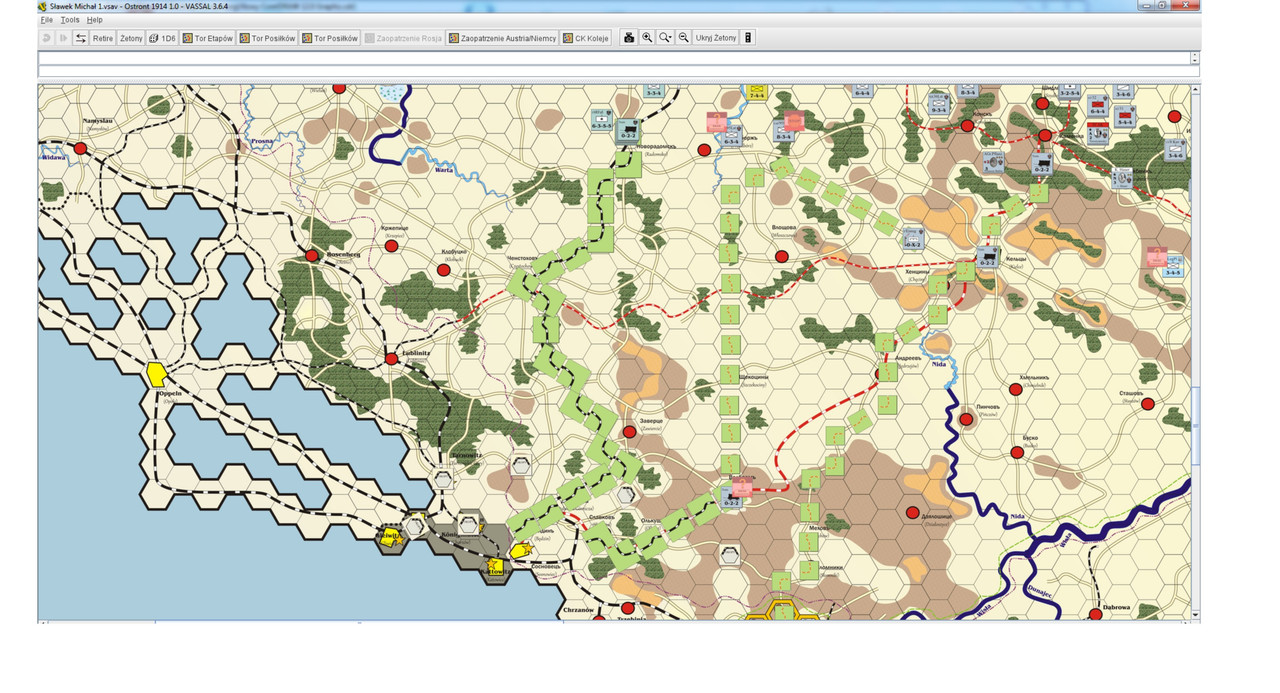Image resolution: width=1280 pixels, height=693 pixels.
Task: Click the camera map snapshot icon
Action: pos(629,38)
